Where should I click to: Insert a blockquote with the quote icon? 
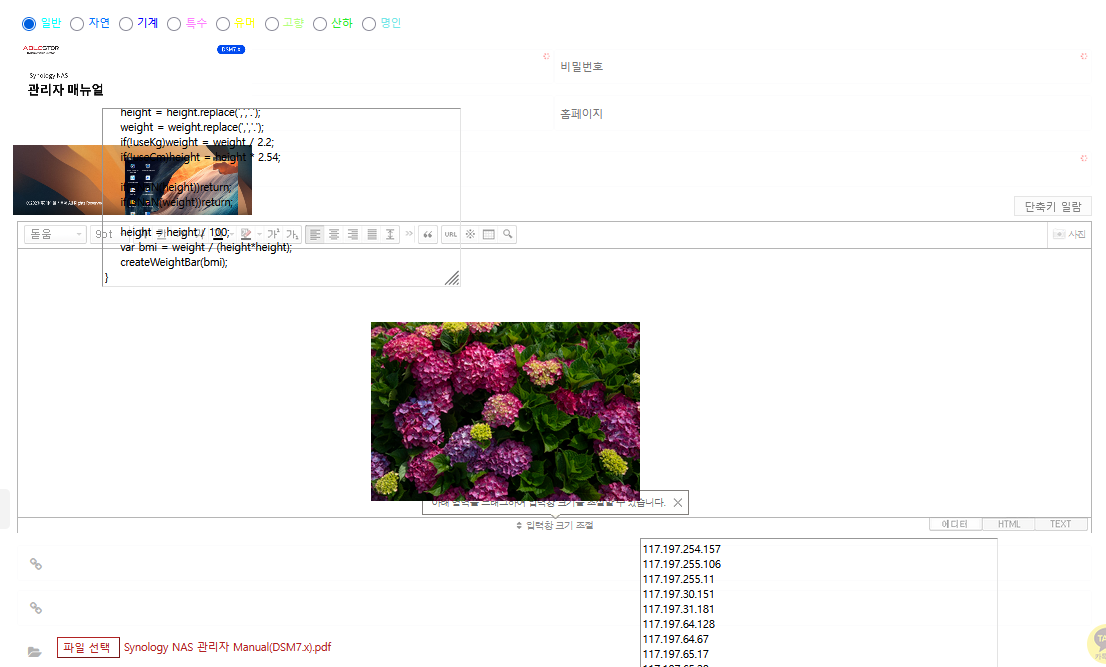point(428,234)
